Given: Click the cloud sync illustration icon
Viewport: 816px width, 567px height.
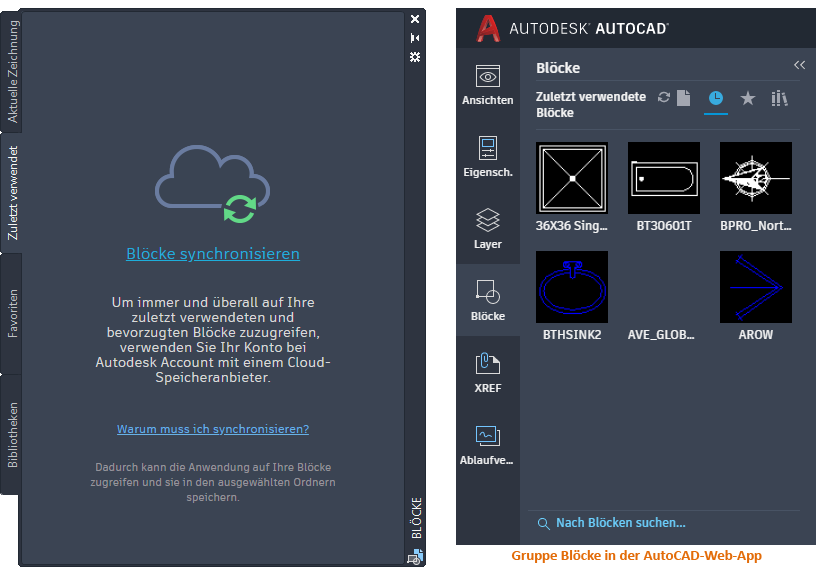Looking at the screenshot, I should (212, 184).
